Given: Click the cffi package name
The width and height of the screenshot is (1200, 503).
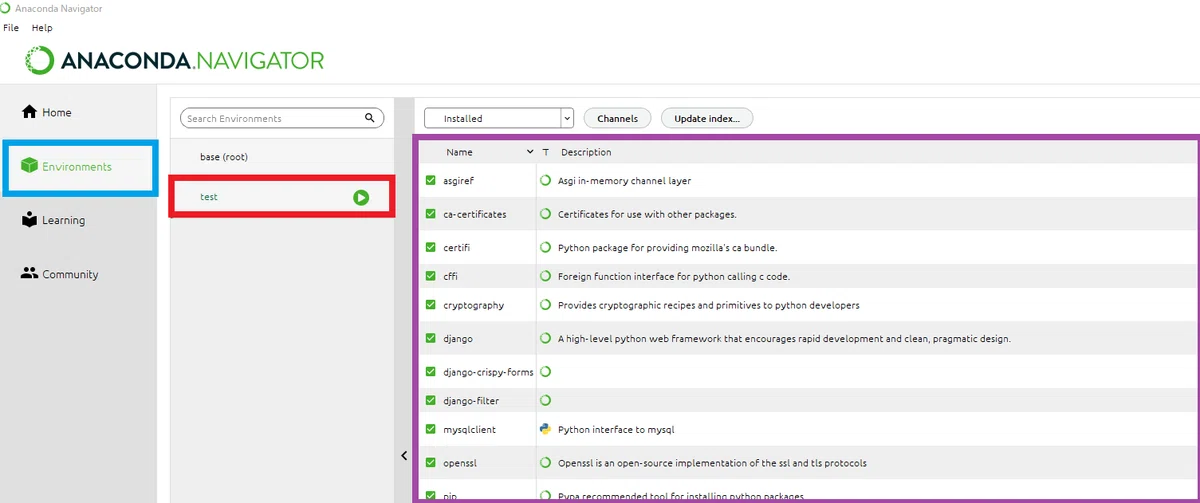Looking at the screenshot, I should click(x=451, y=276).
